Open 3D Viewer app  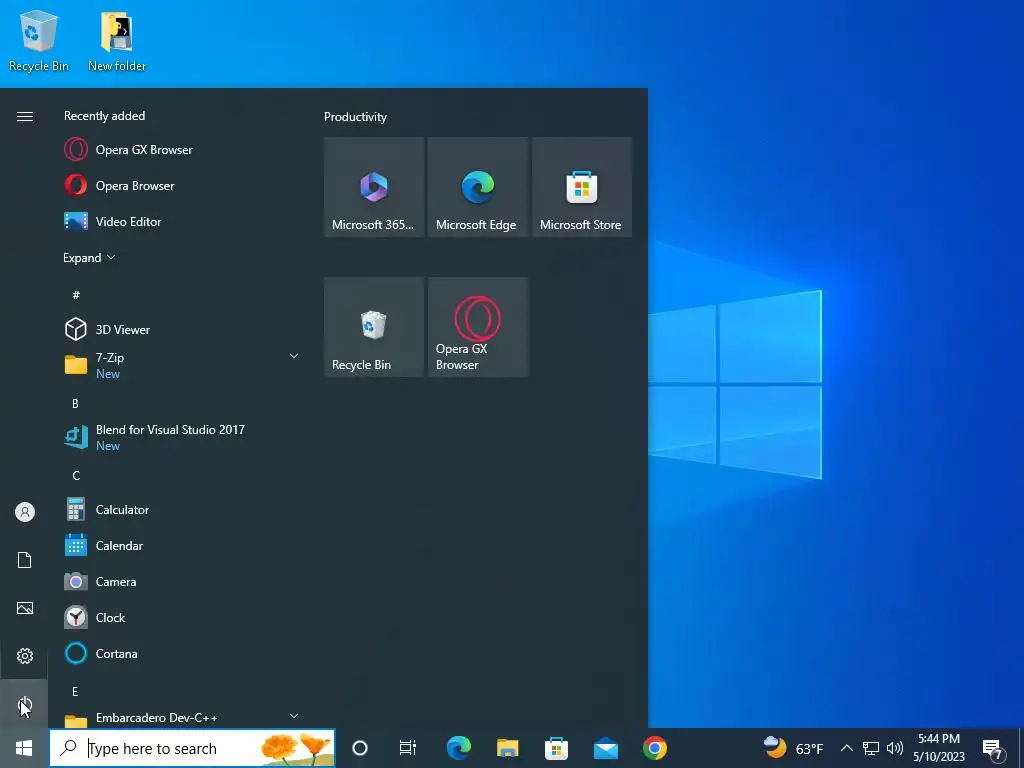pyautogui.click(x=182, y=329)
